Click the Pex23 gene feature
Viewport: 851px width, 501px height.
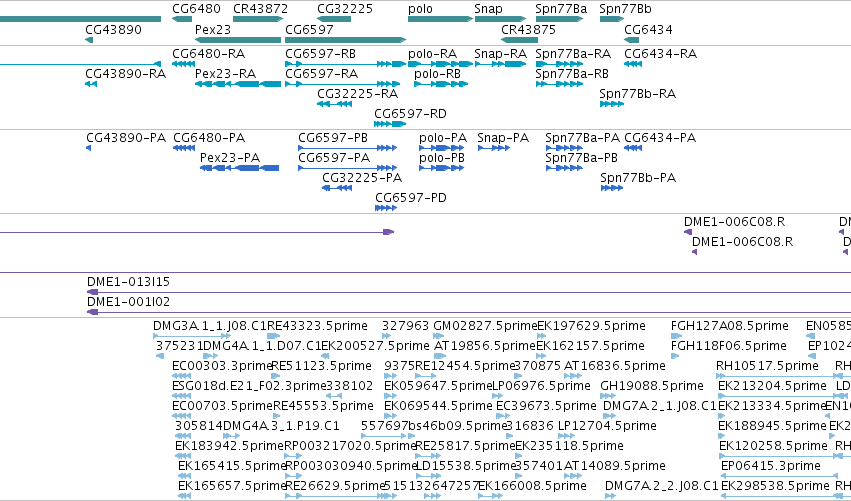tap(238, 40)
